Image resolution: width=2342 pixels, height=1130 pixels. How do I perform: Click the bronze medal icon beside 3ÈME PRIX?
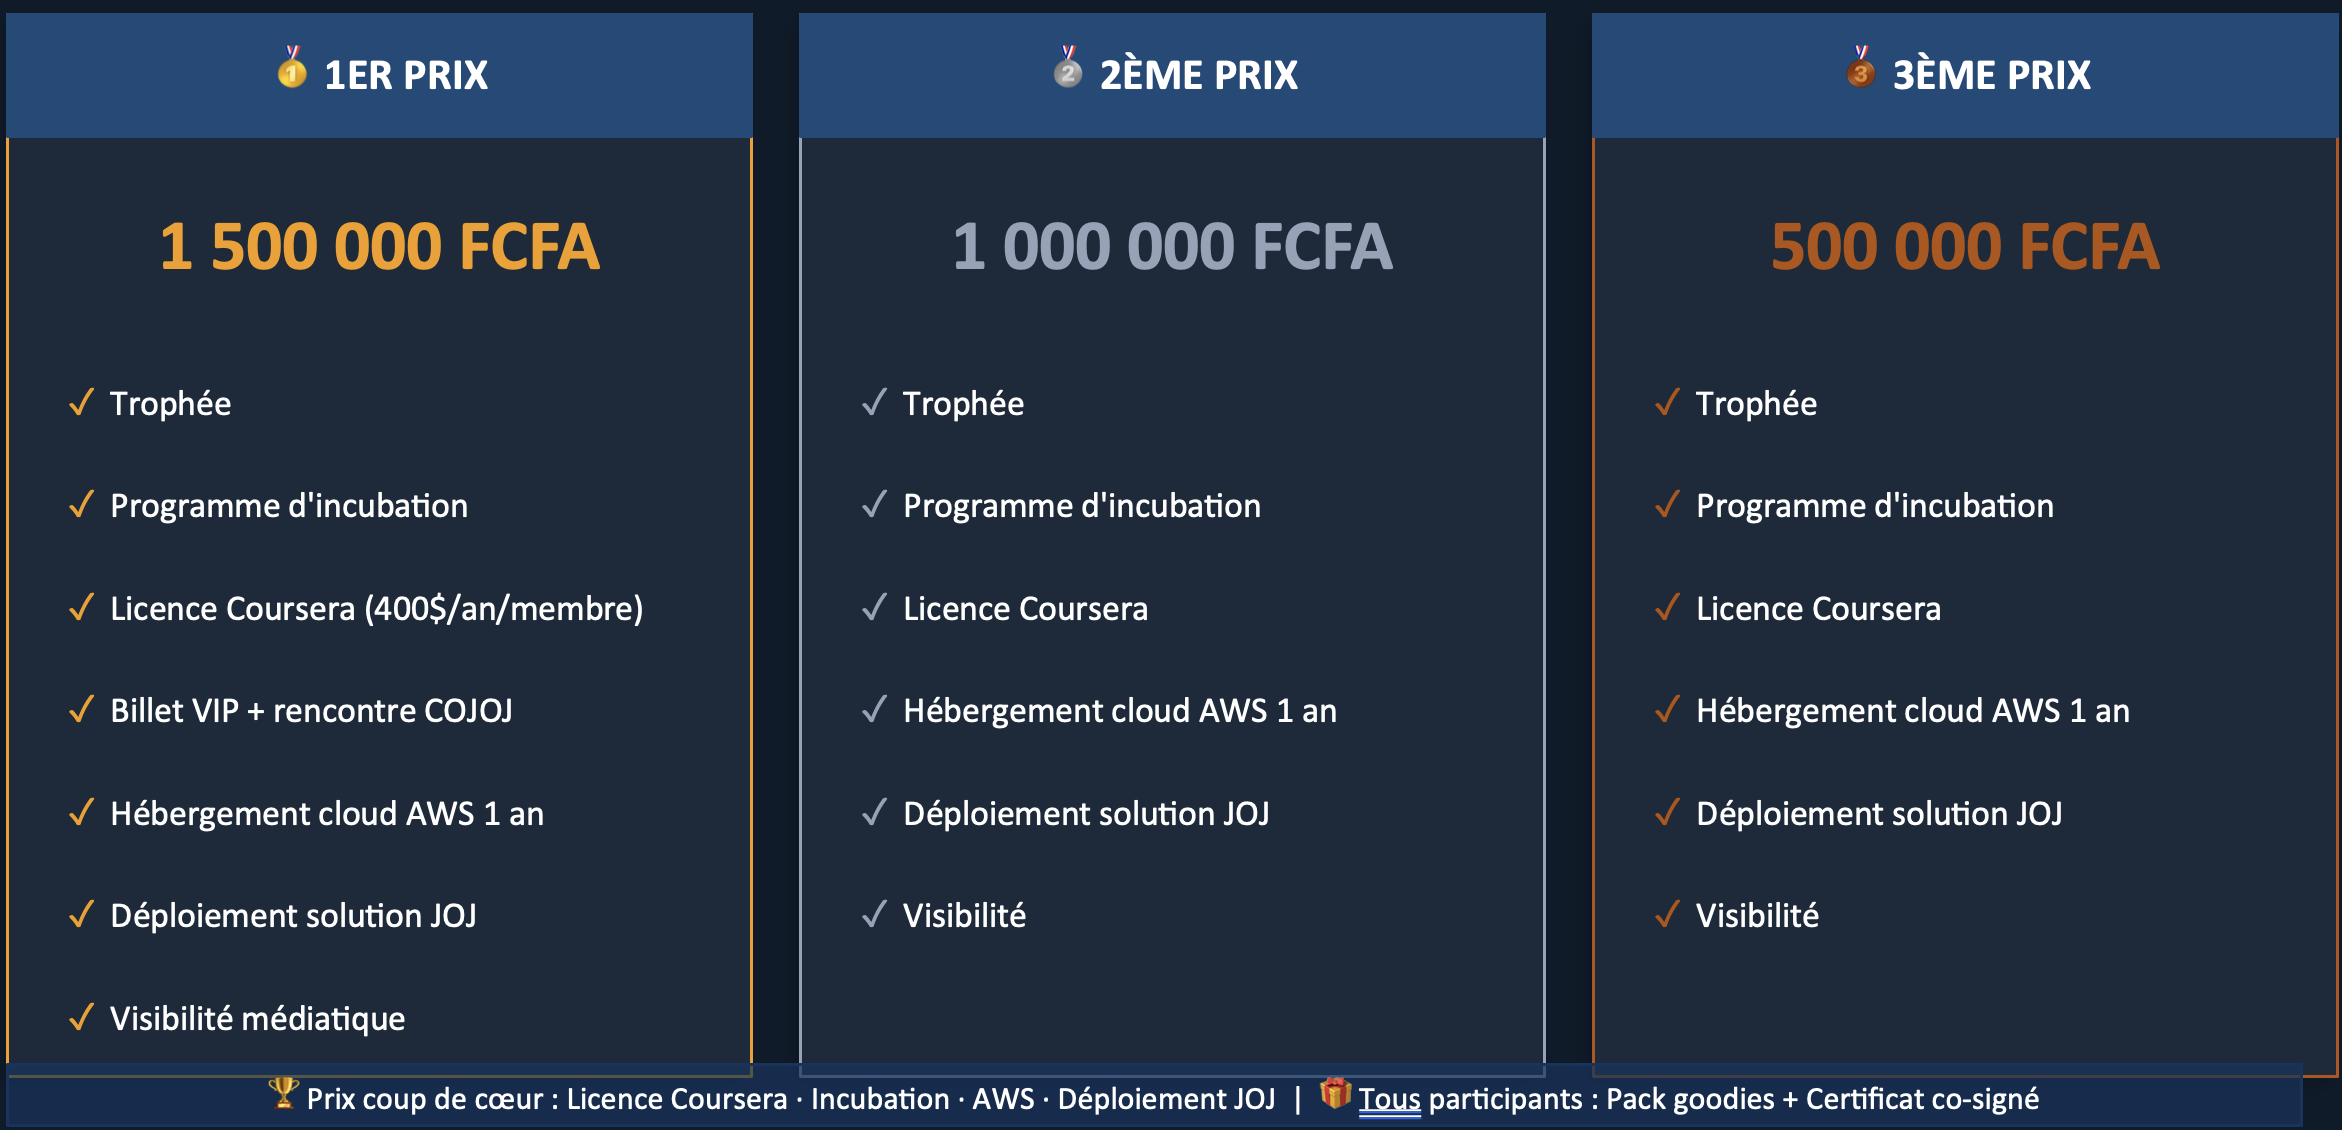(x=1861, y=68)
